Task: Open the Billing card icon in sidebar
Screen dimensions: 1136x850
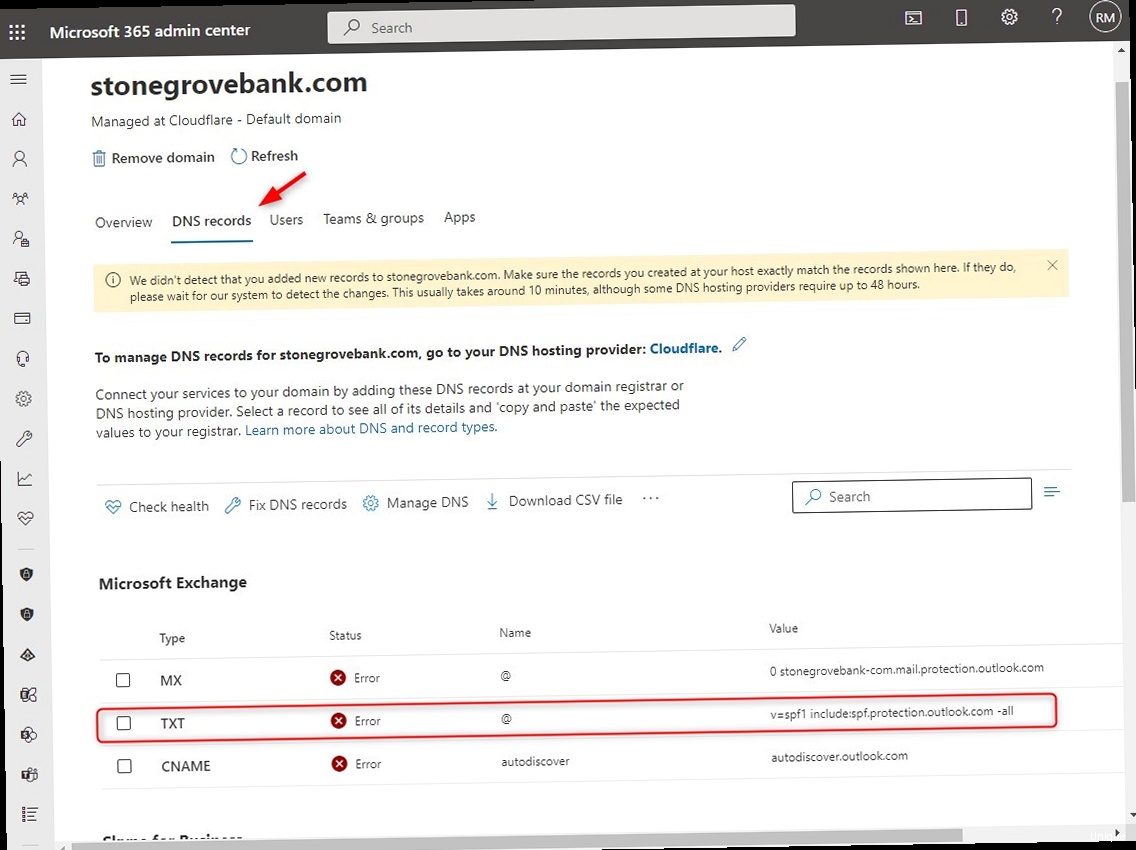Action: [20, 319]
